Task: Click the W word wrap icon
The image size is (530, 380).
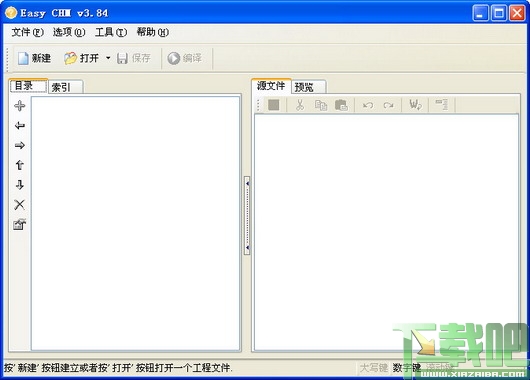Action: (415, 105)
